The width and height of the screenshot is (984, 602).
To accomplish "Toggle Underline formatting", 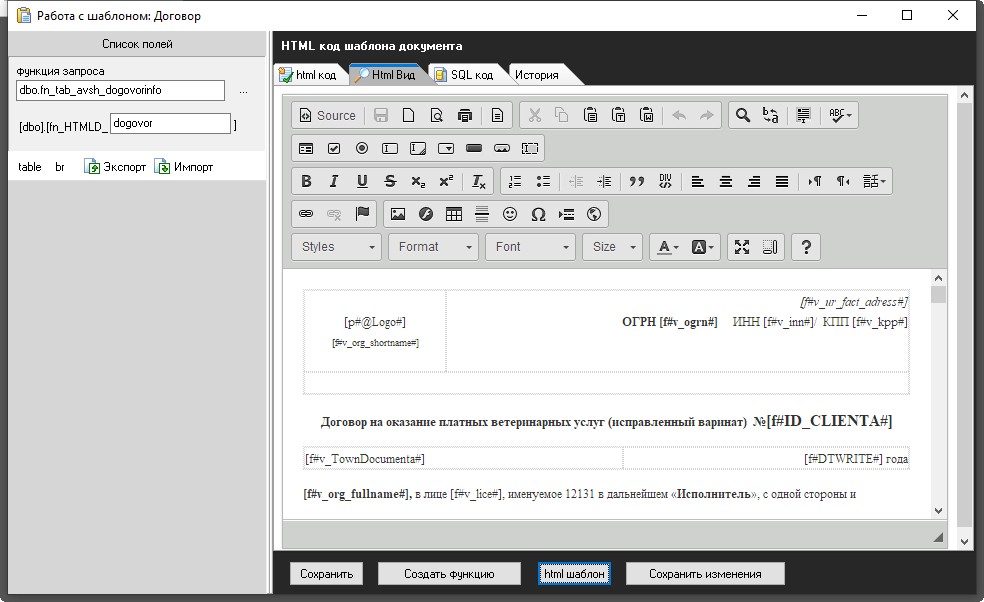I will pos(362,181).
